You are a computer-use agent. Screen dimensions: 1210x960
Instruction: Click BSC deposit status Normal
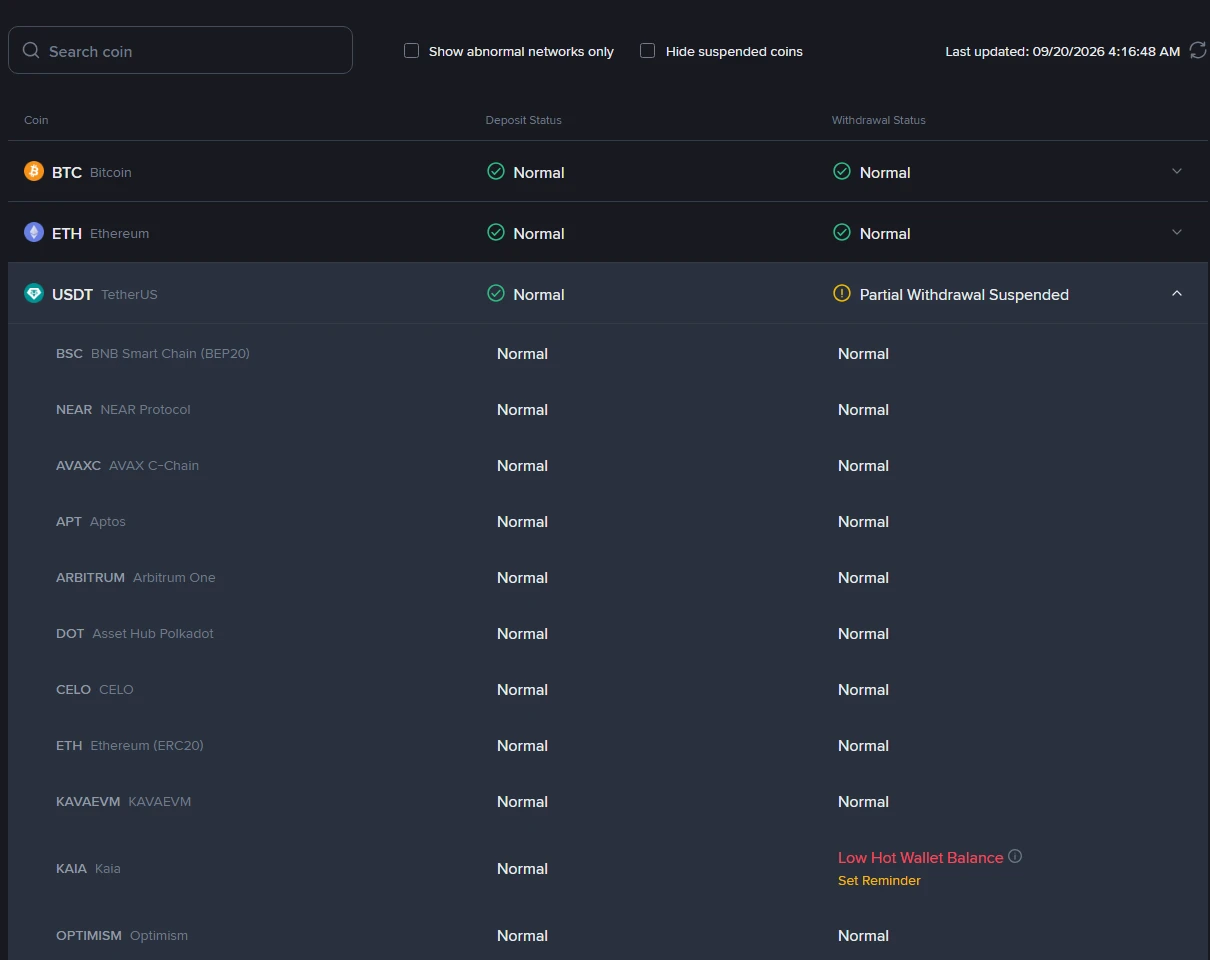coord(522,353)
